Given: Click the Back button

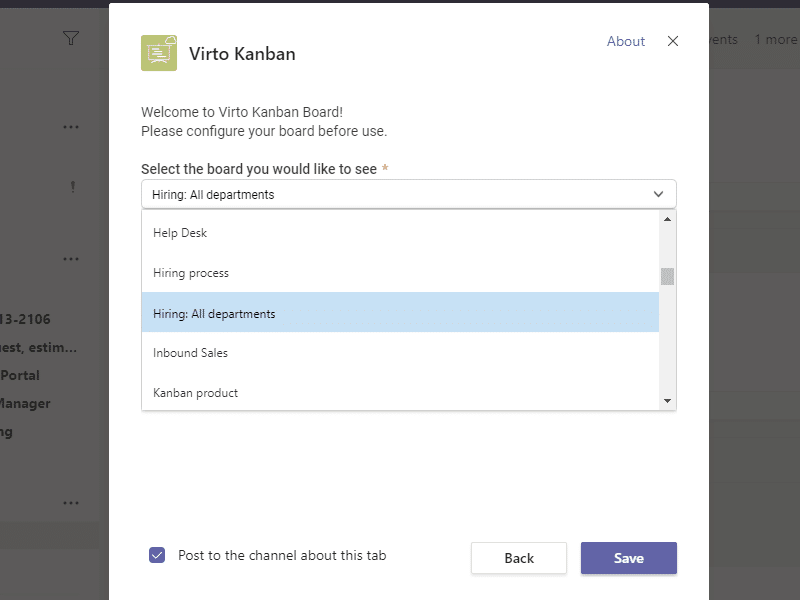Looking at the screenshot, I should [519, 558].
